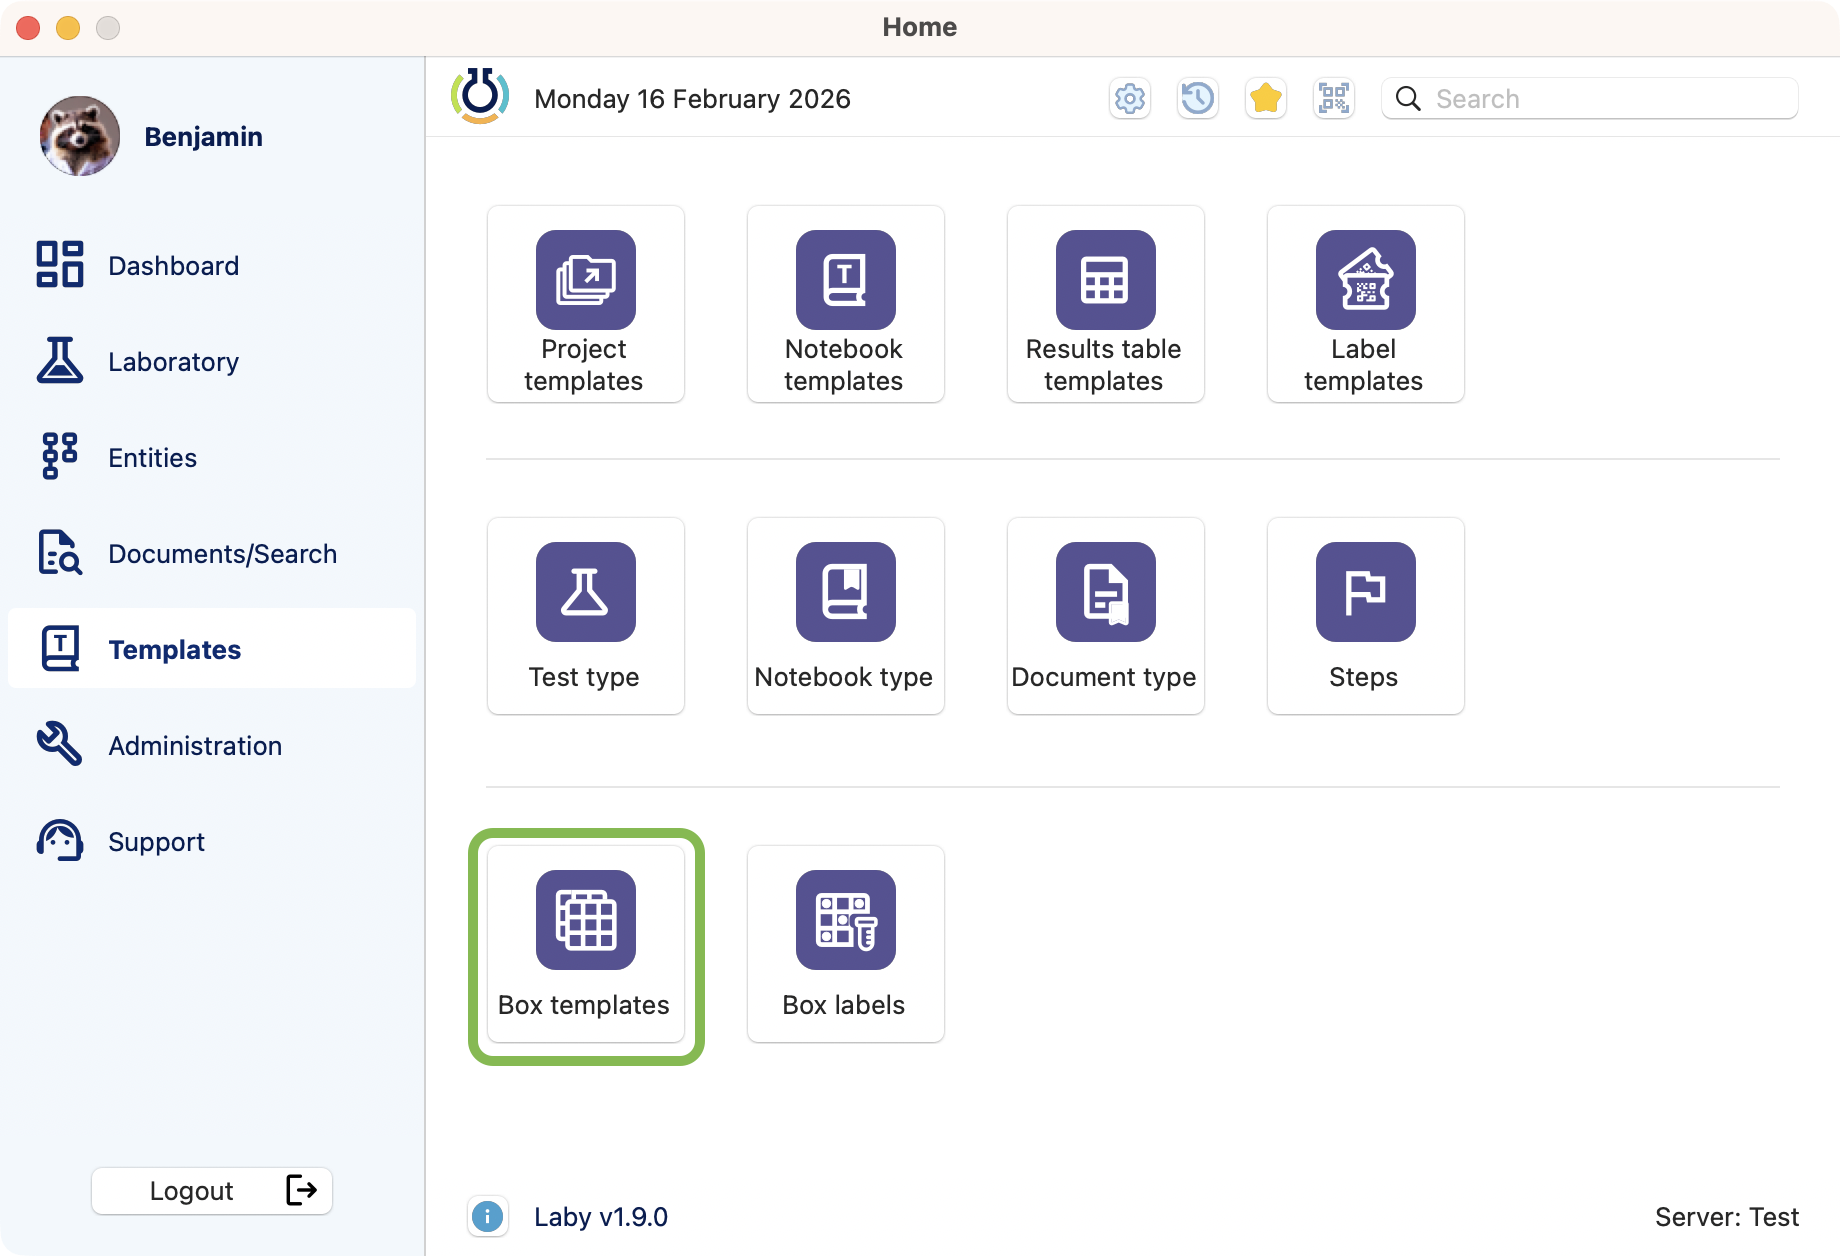
Task: Open the QR code scanner icon
Action: (1334, 98)
